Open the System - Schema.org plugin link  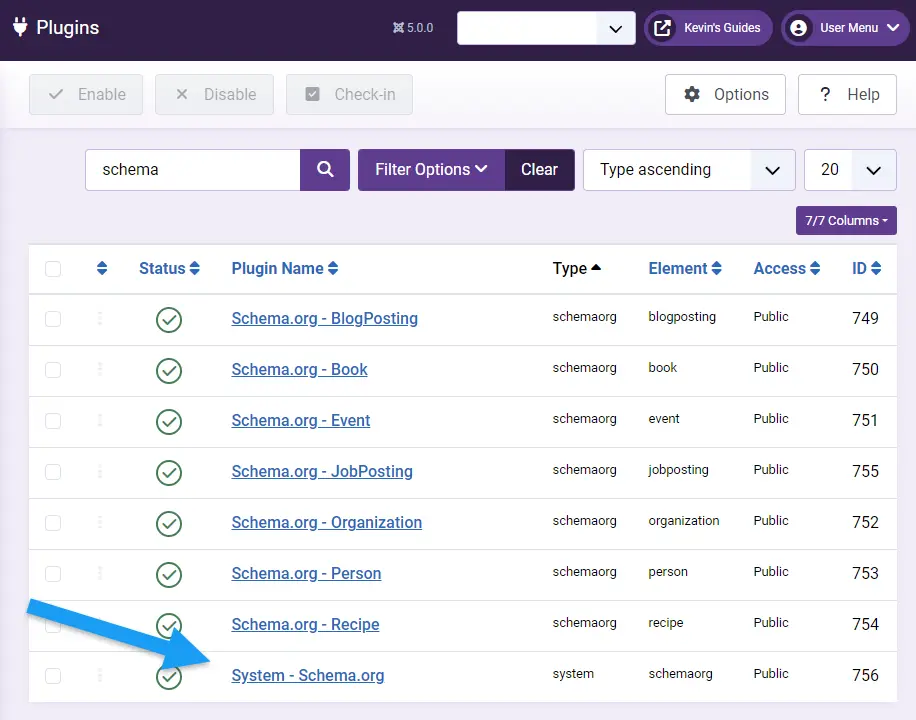(x=307, y=676)
